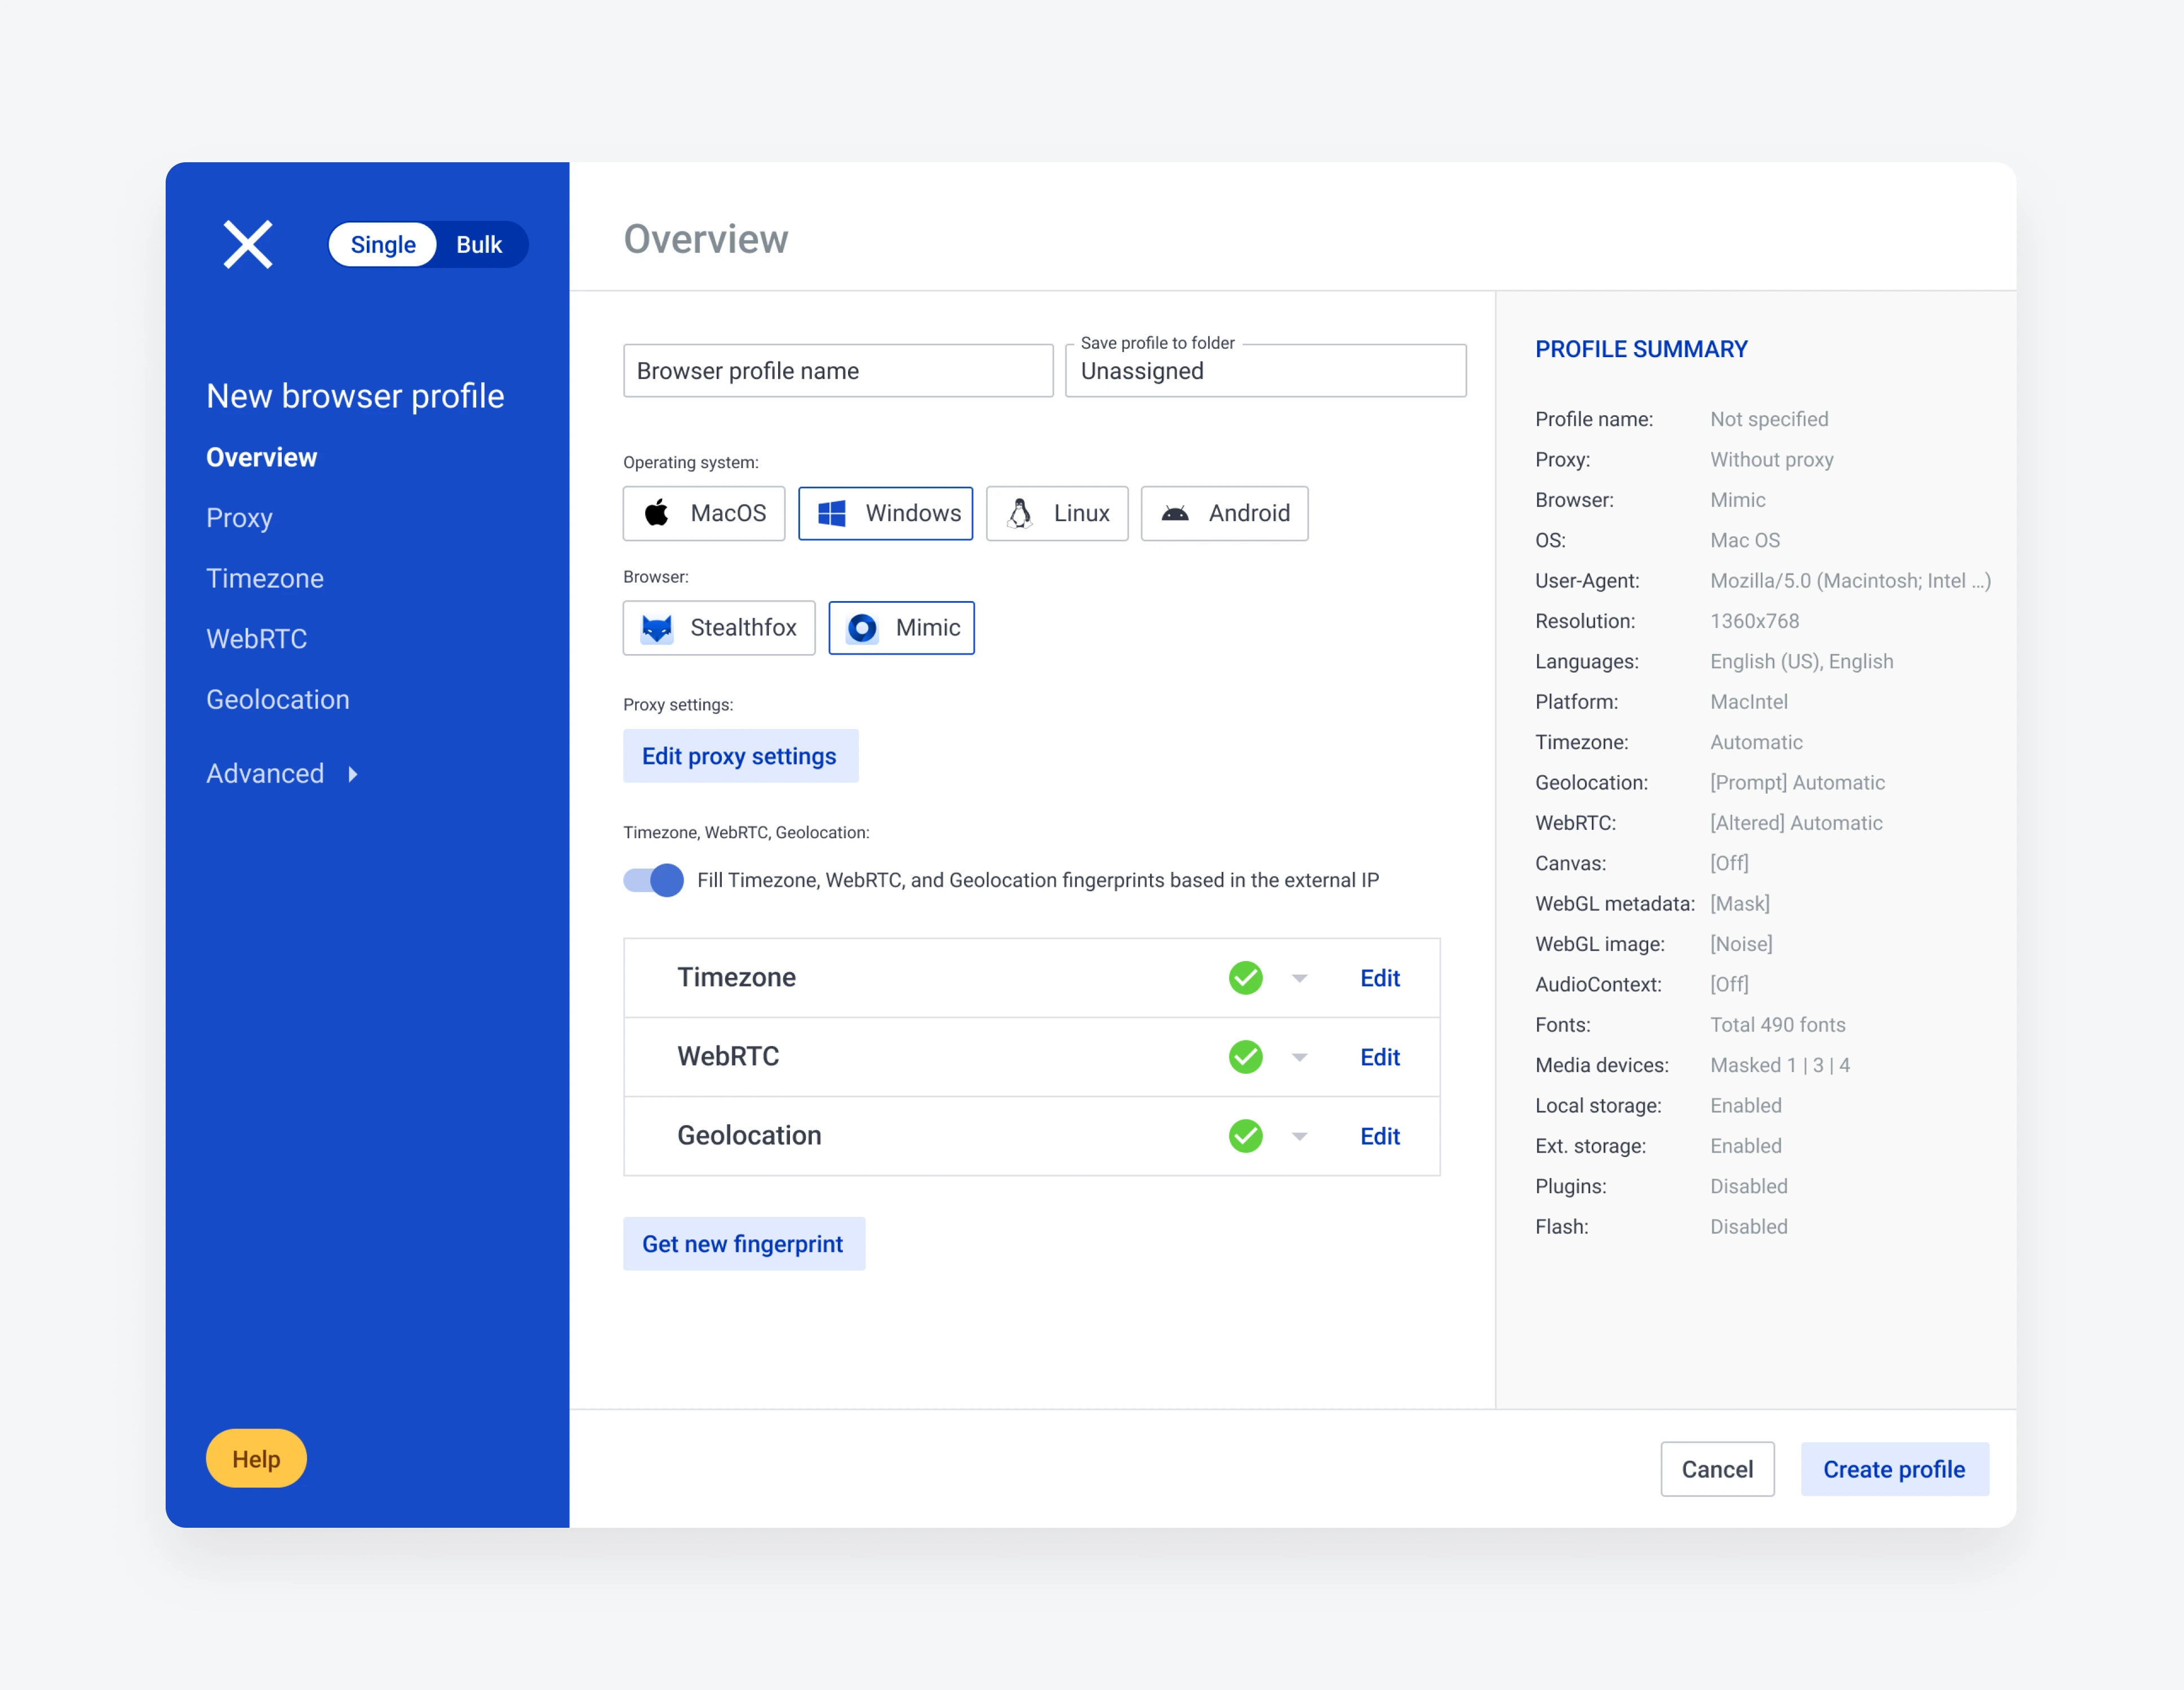The image size is (2184, 1690).
Task: Click Create profile button
Action: click(1894, 1469)
